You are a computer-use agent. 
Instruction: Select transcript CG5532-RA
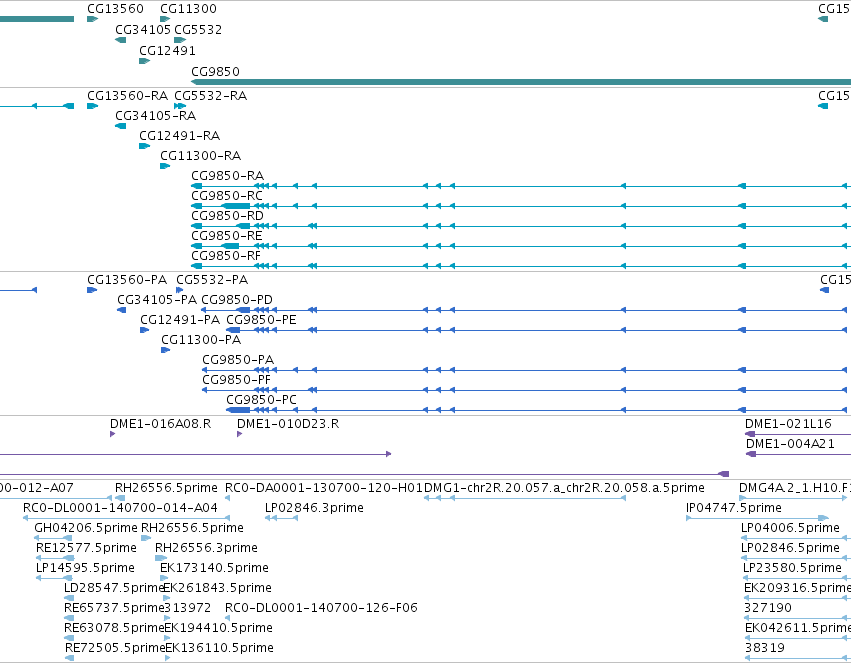[x=211, y=96]
